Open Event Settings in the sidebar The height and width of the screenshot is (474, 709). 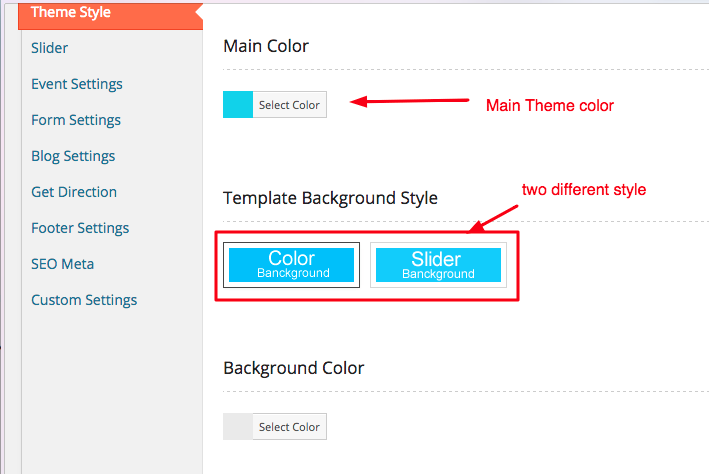pyautogui.click(x=77, y=84)
